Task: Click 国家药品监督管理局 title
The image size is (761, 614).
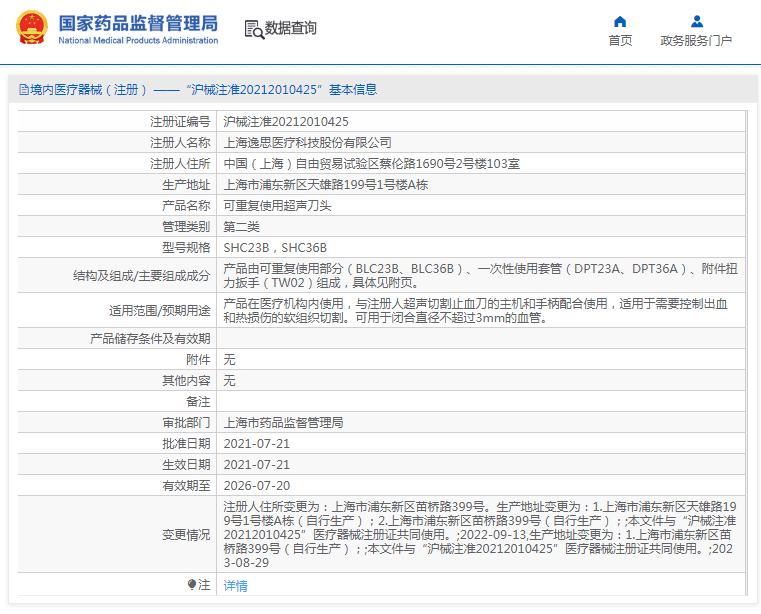Action: tap(138, 23)
